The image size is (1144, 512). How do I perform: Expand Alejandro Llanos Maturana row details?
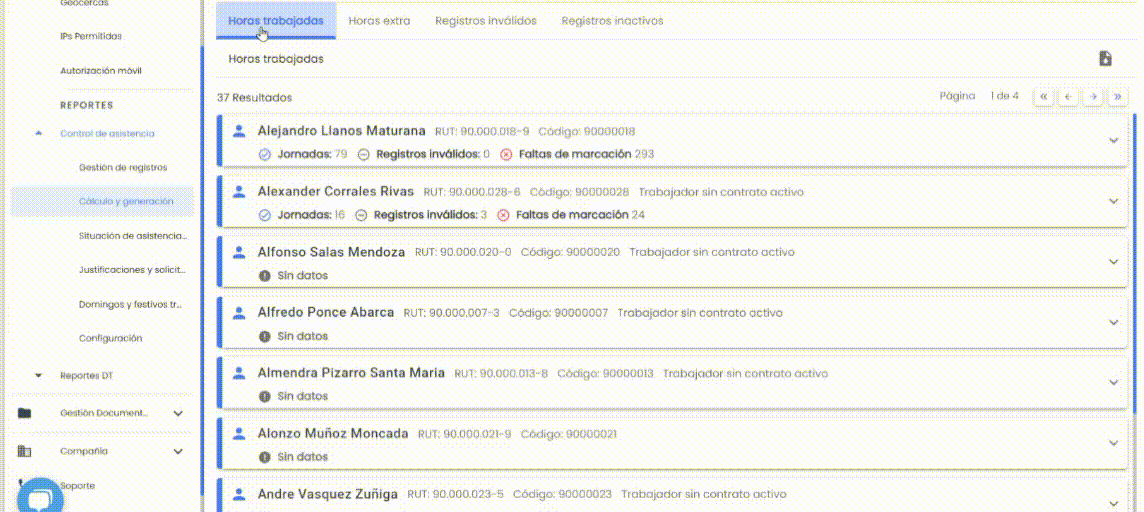click(1113, 141)
